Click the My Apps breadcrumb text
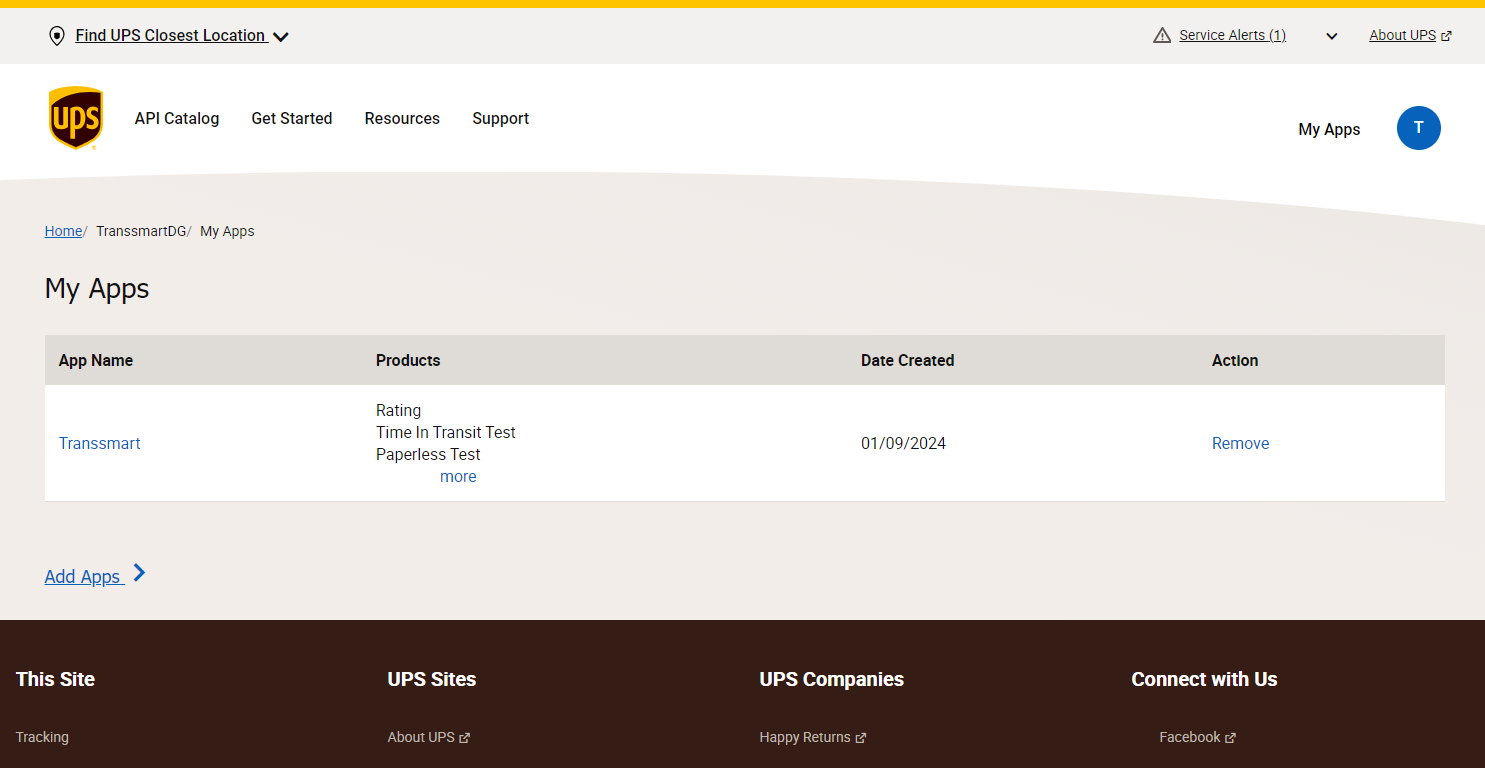 point(227,231)
